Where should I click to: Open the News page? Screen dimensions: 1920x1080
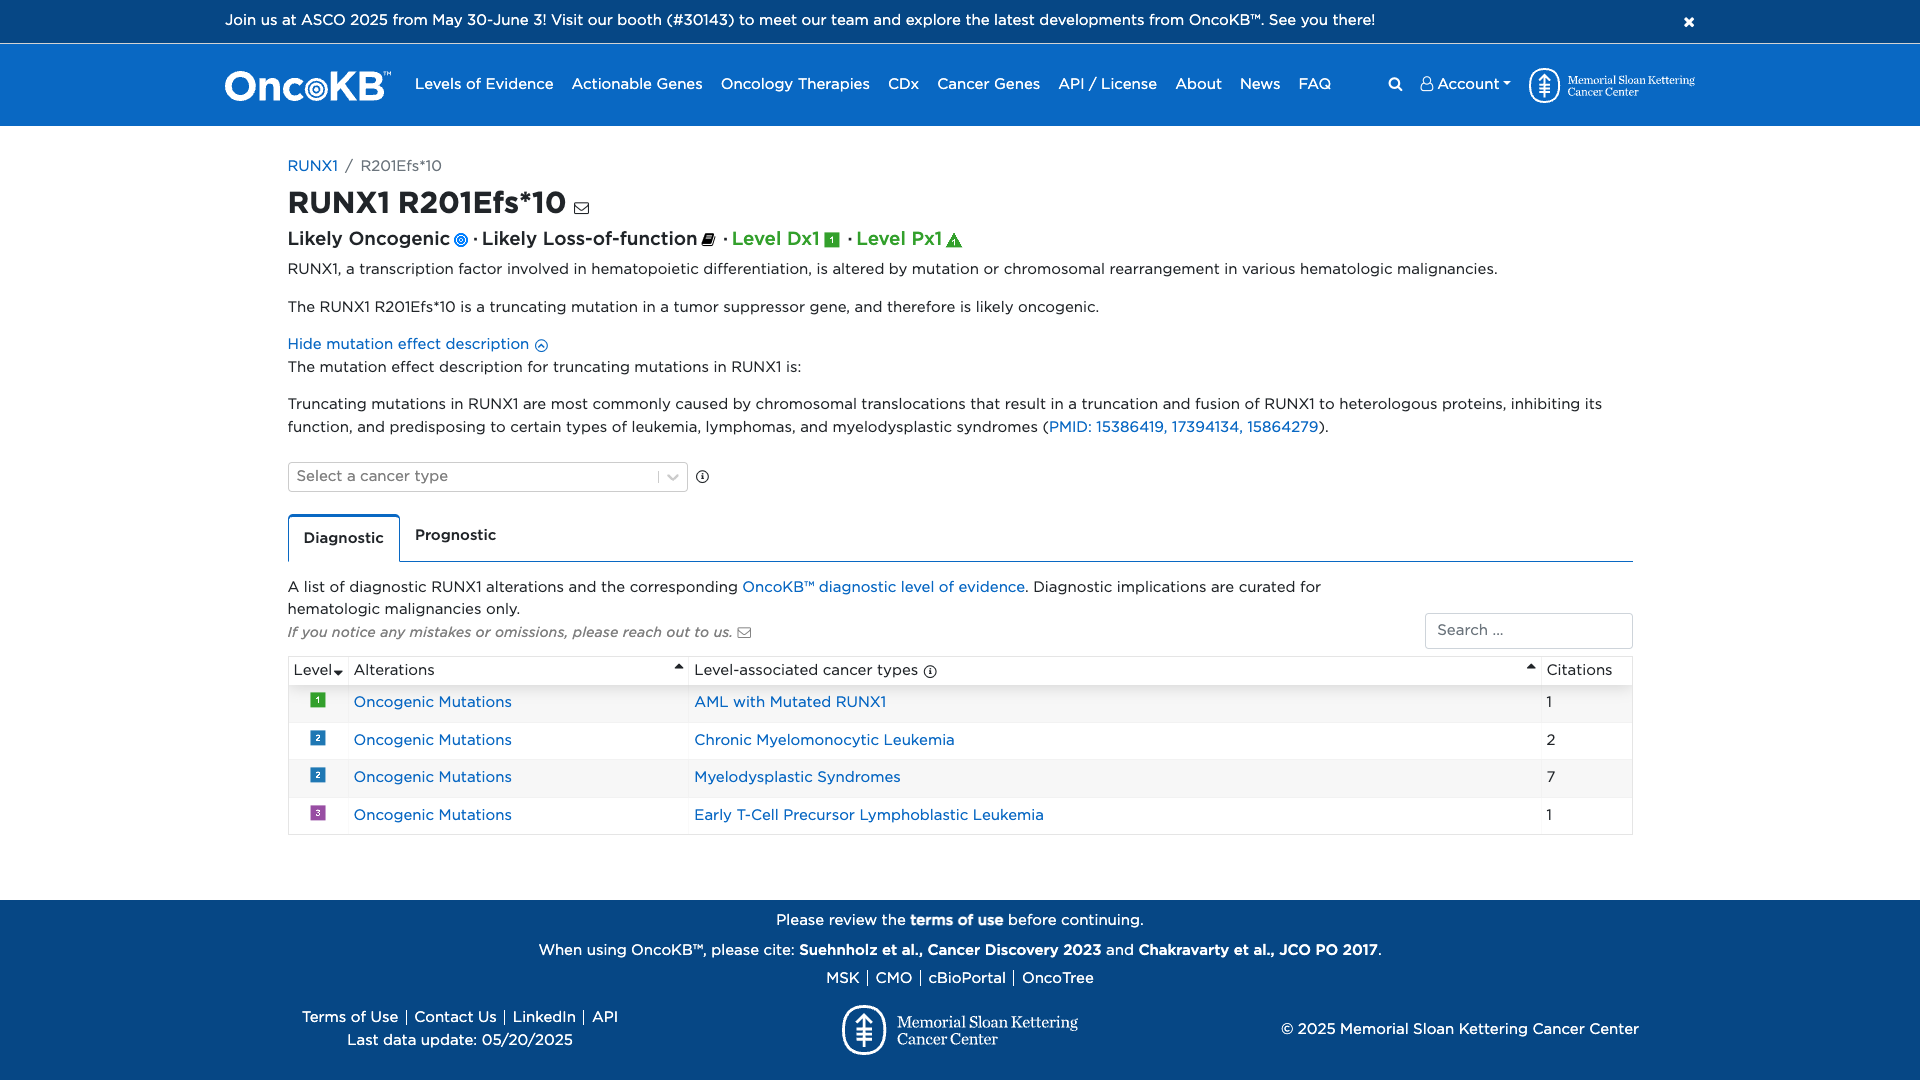pos(1260,85)
